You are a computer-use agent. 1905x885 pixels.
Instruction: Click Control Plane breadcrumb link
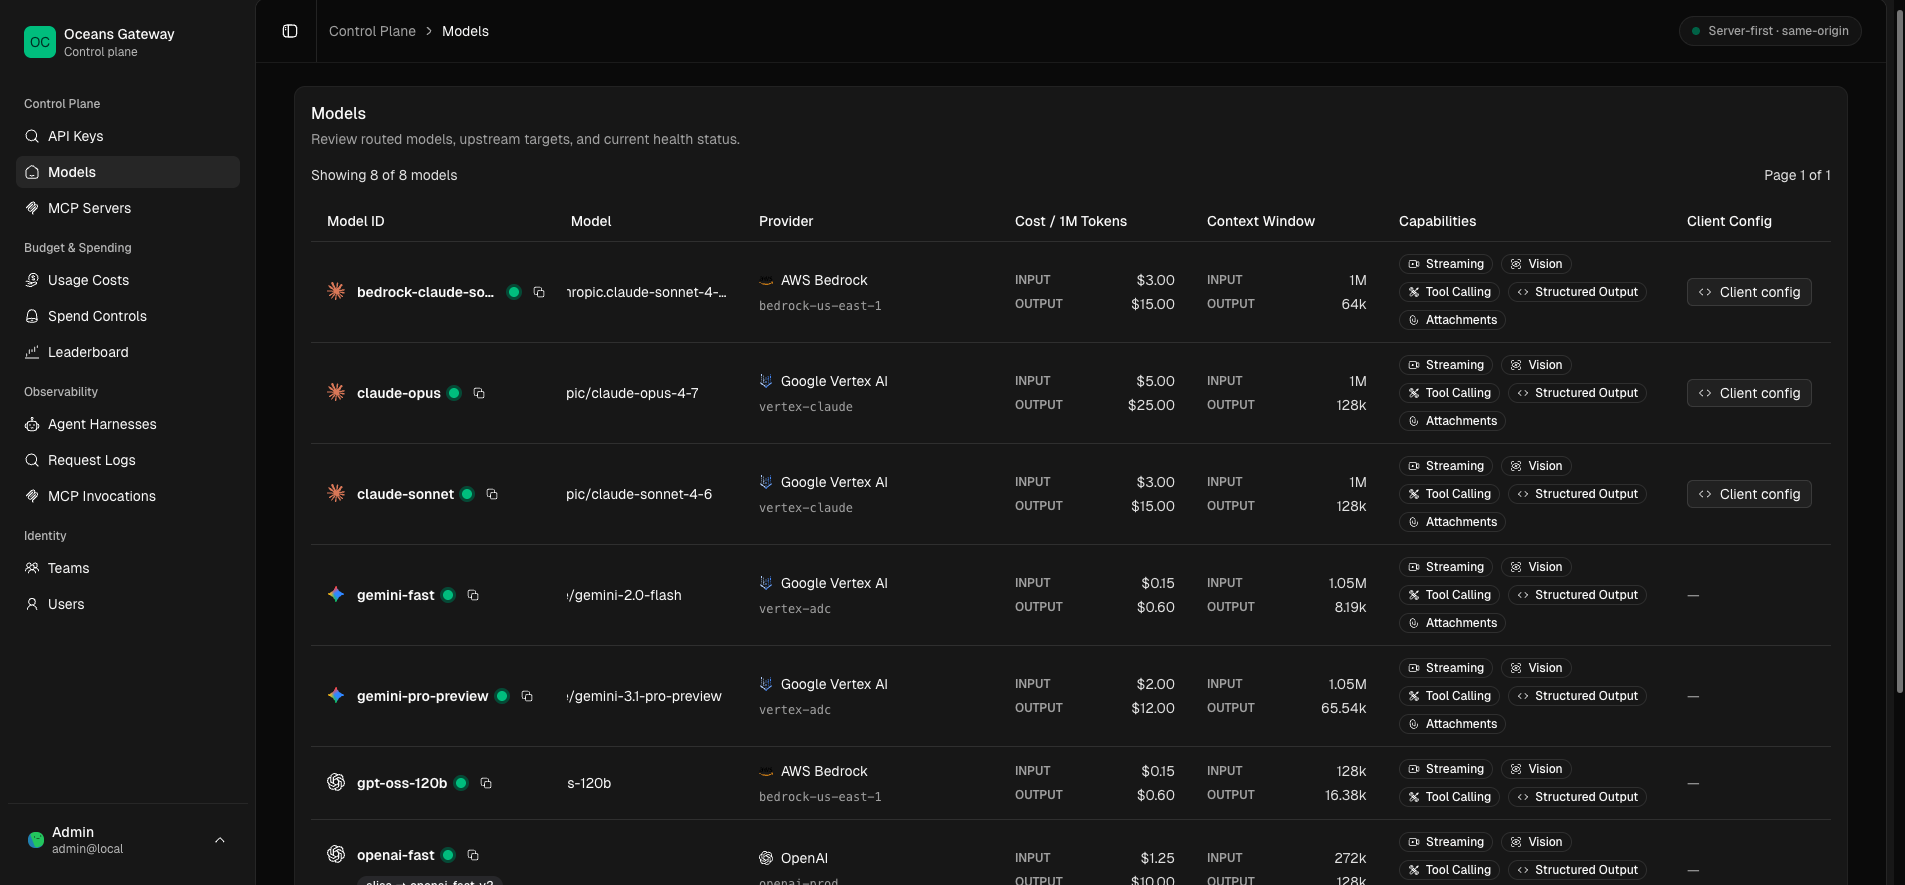(x=372, y=31)
